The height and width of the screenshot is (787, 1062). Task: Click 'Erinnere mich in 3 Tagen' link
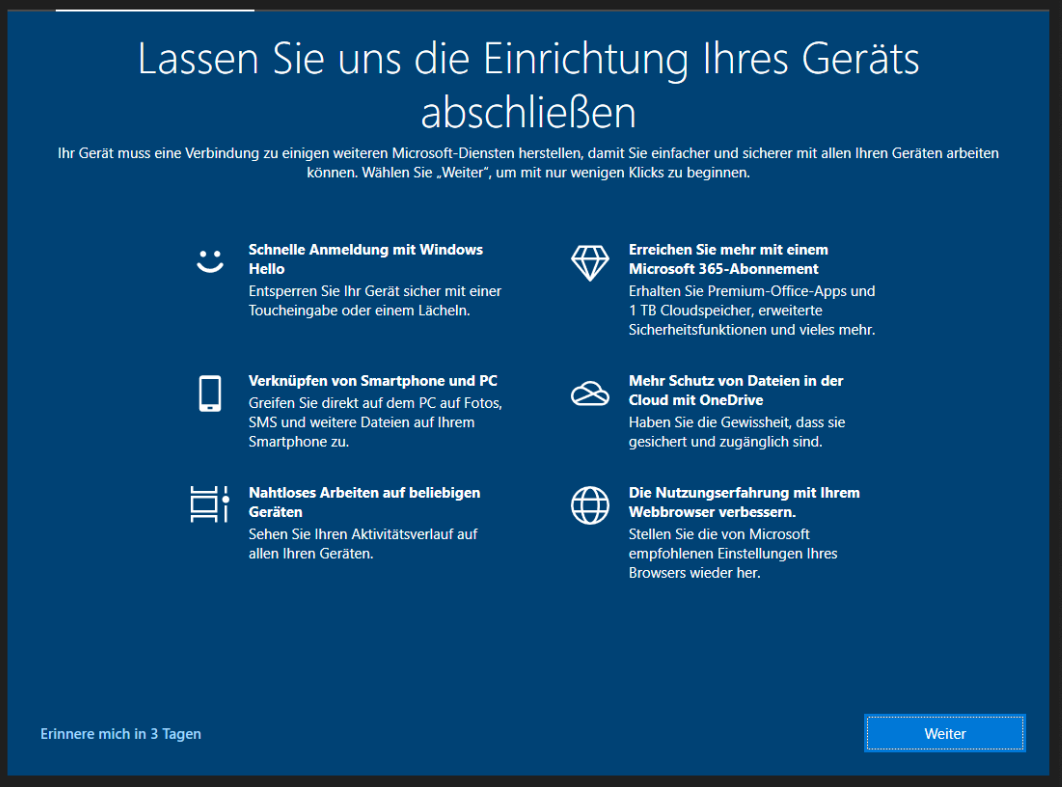(121, 733)
